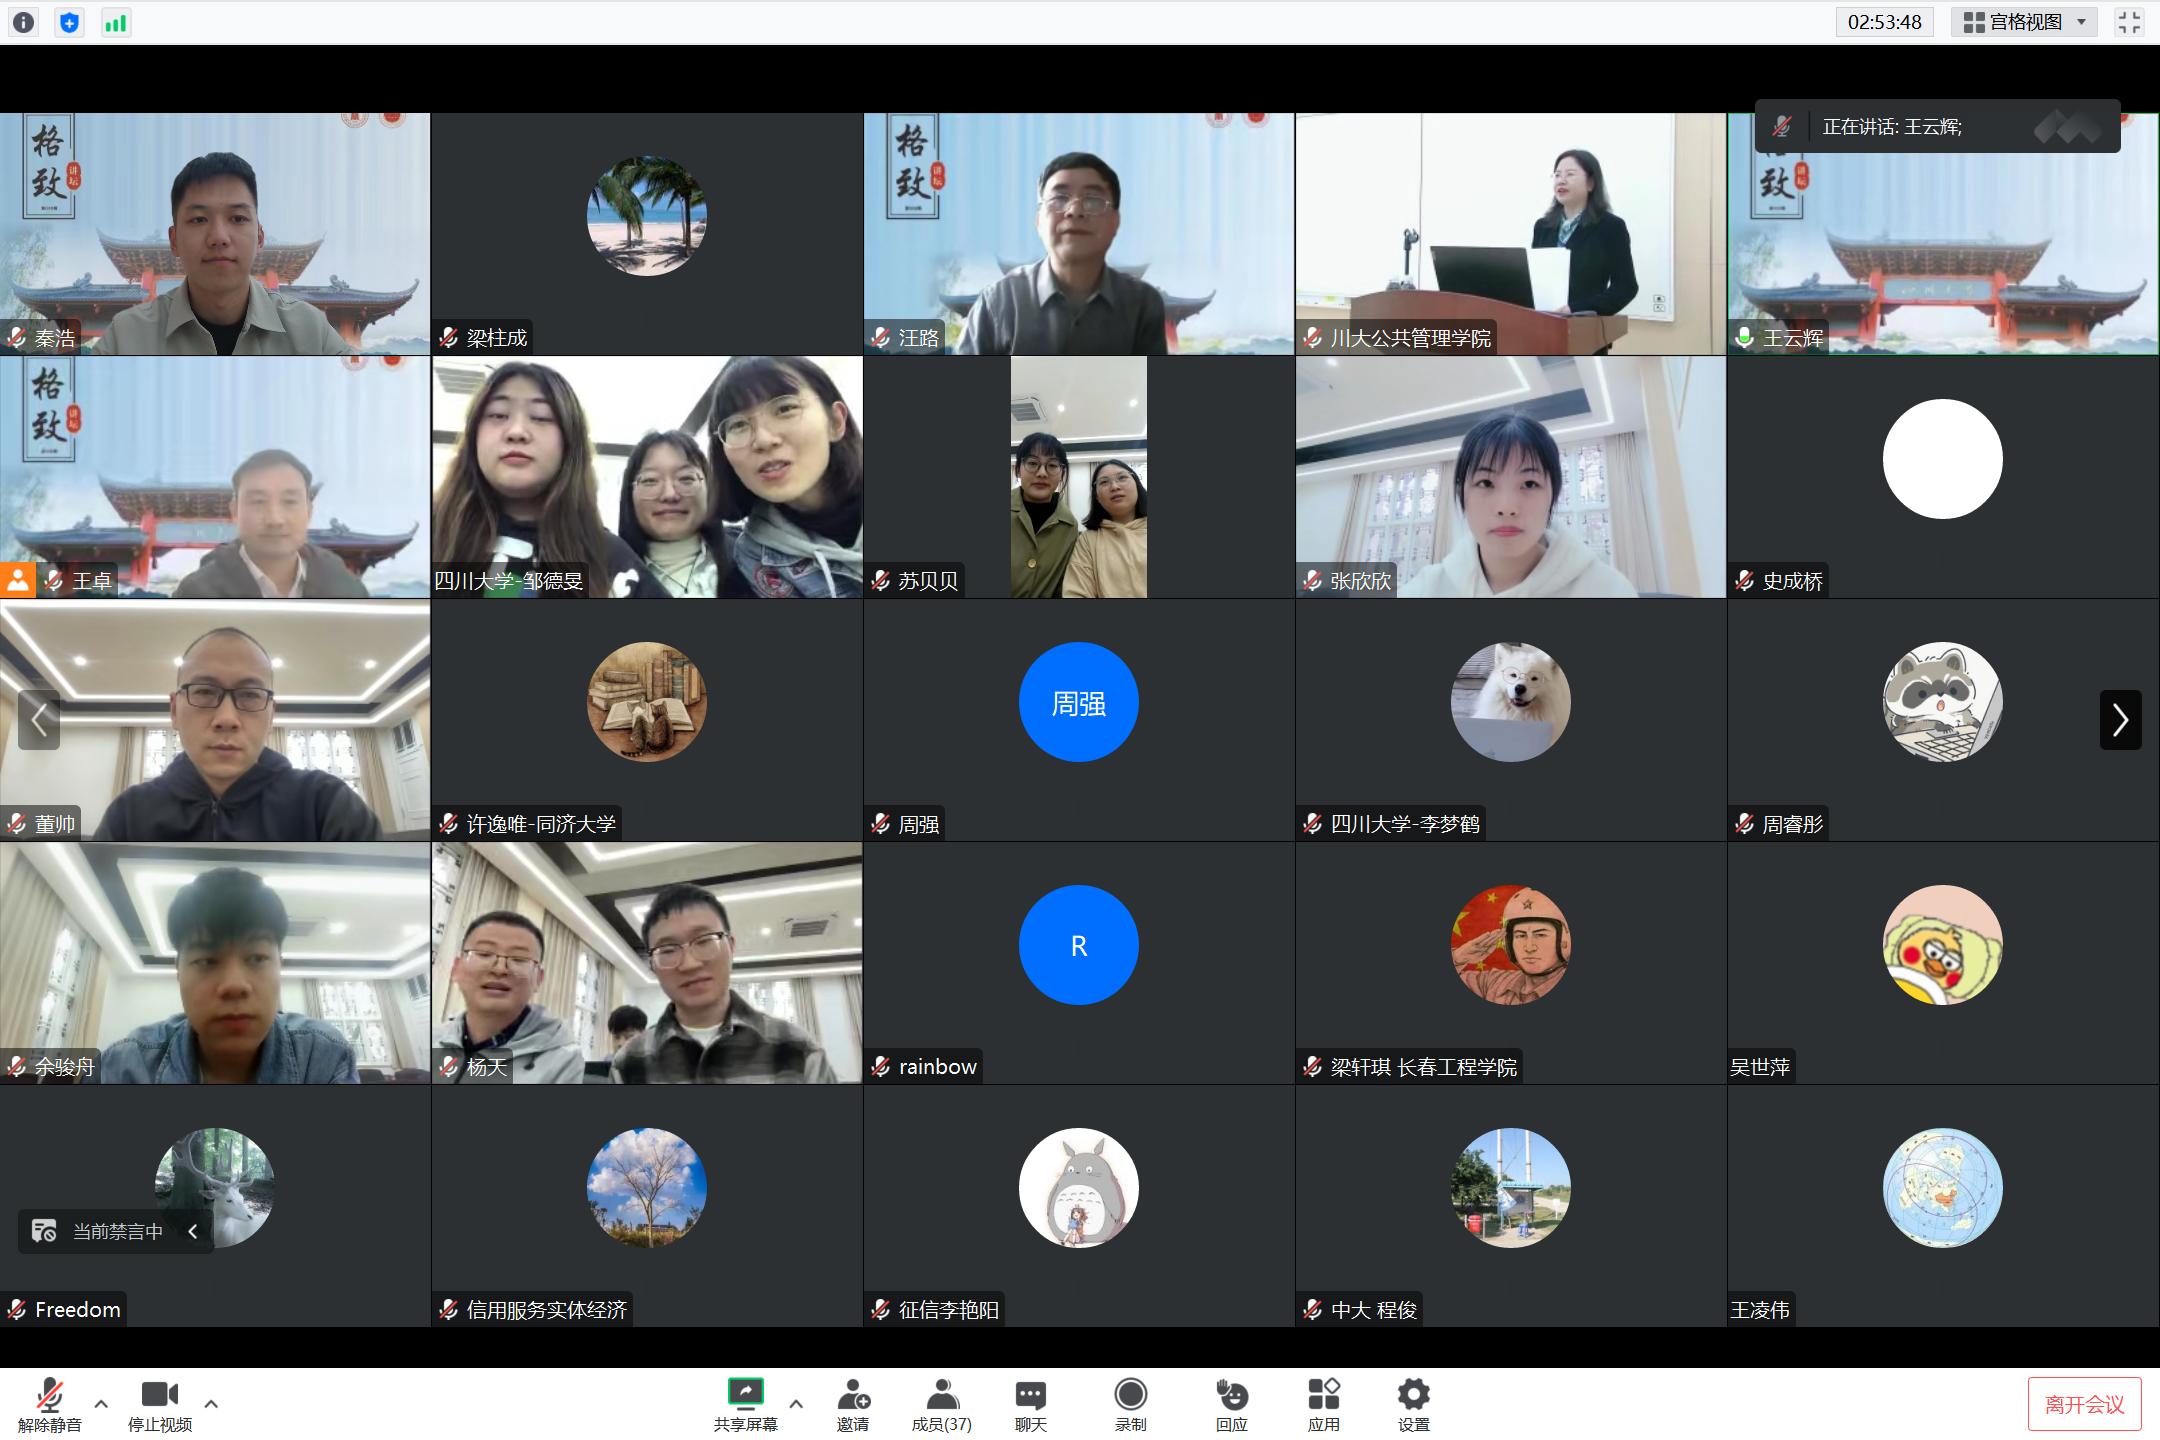Image resolution: width=2160 pixels, height=1440 pixels.
Task: Click the Share Screen button
Action: (x=745, y=1404)
